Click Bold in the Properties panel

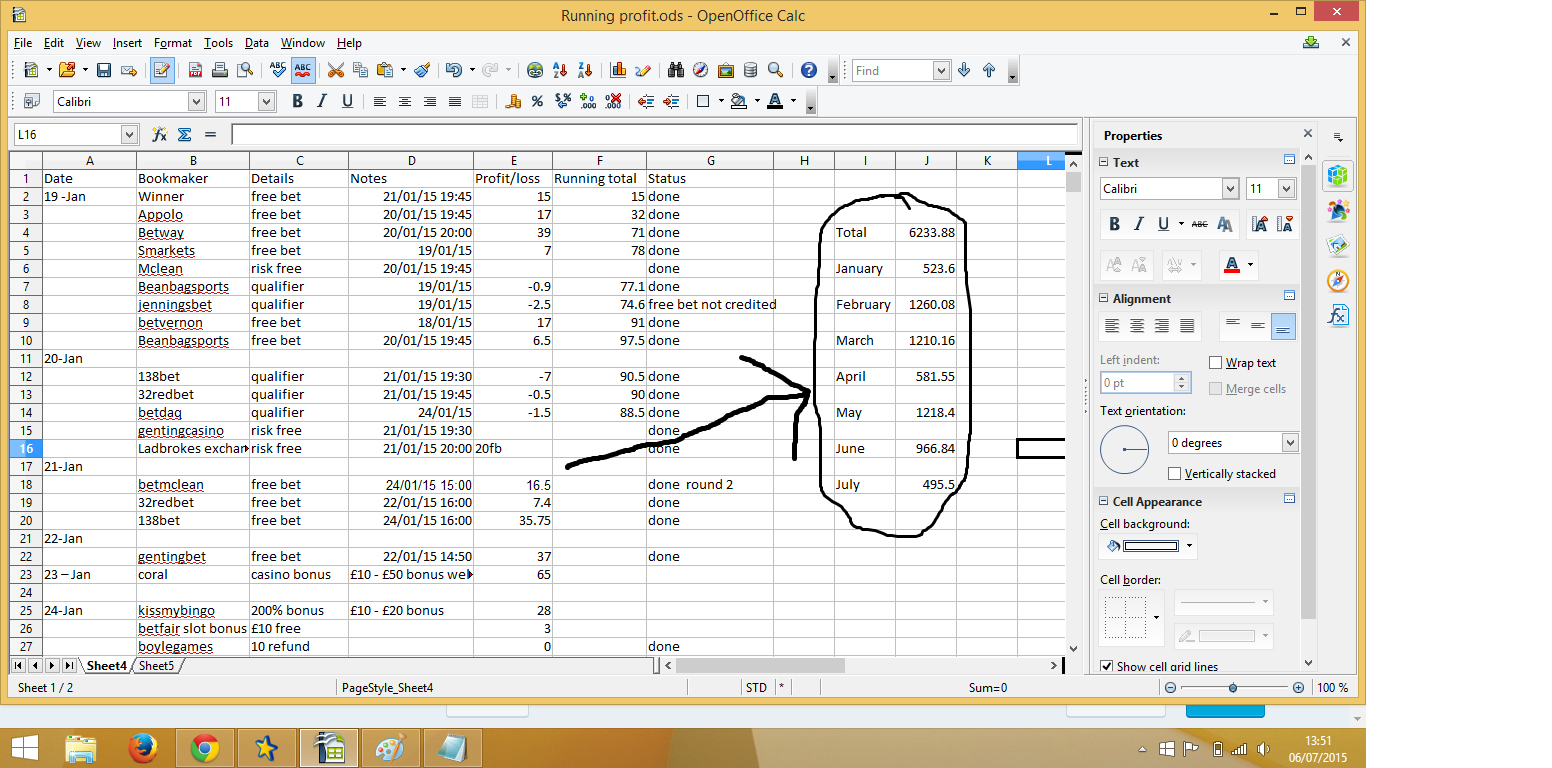(x=1114, y=224)
